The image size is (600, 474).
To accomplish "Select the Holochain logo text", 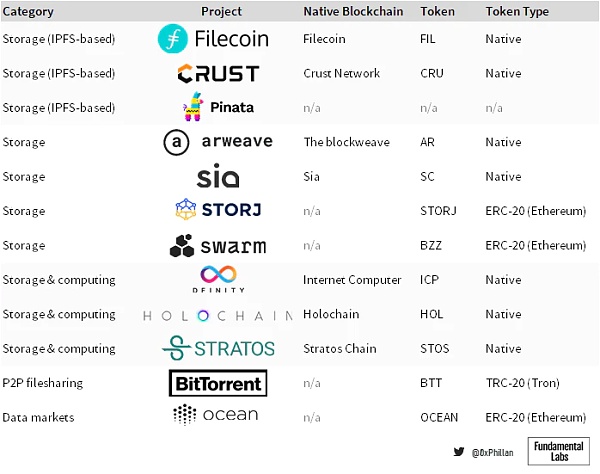I will (x=218, y=315).
